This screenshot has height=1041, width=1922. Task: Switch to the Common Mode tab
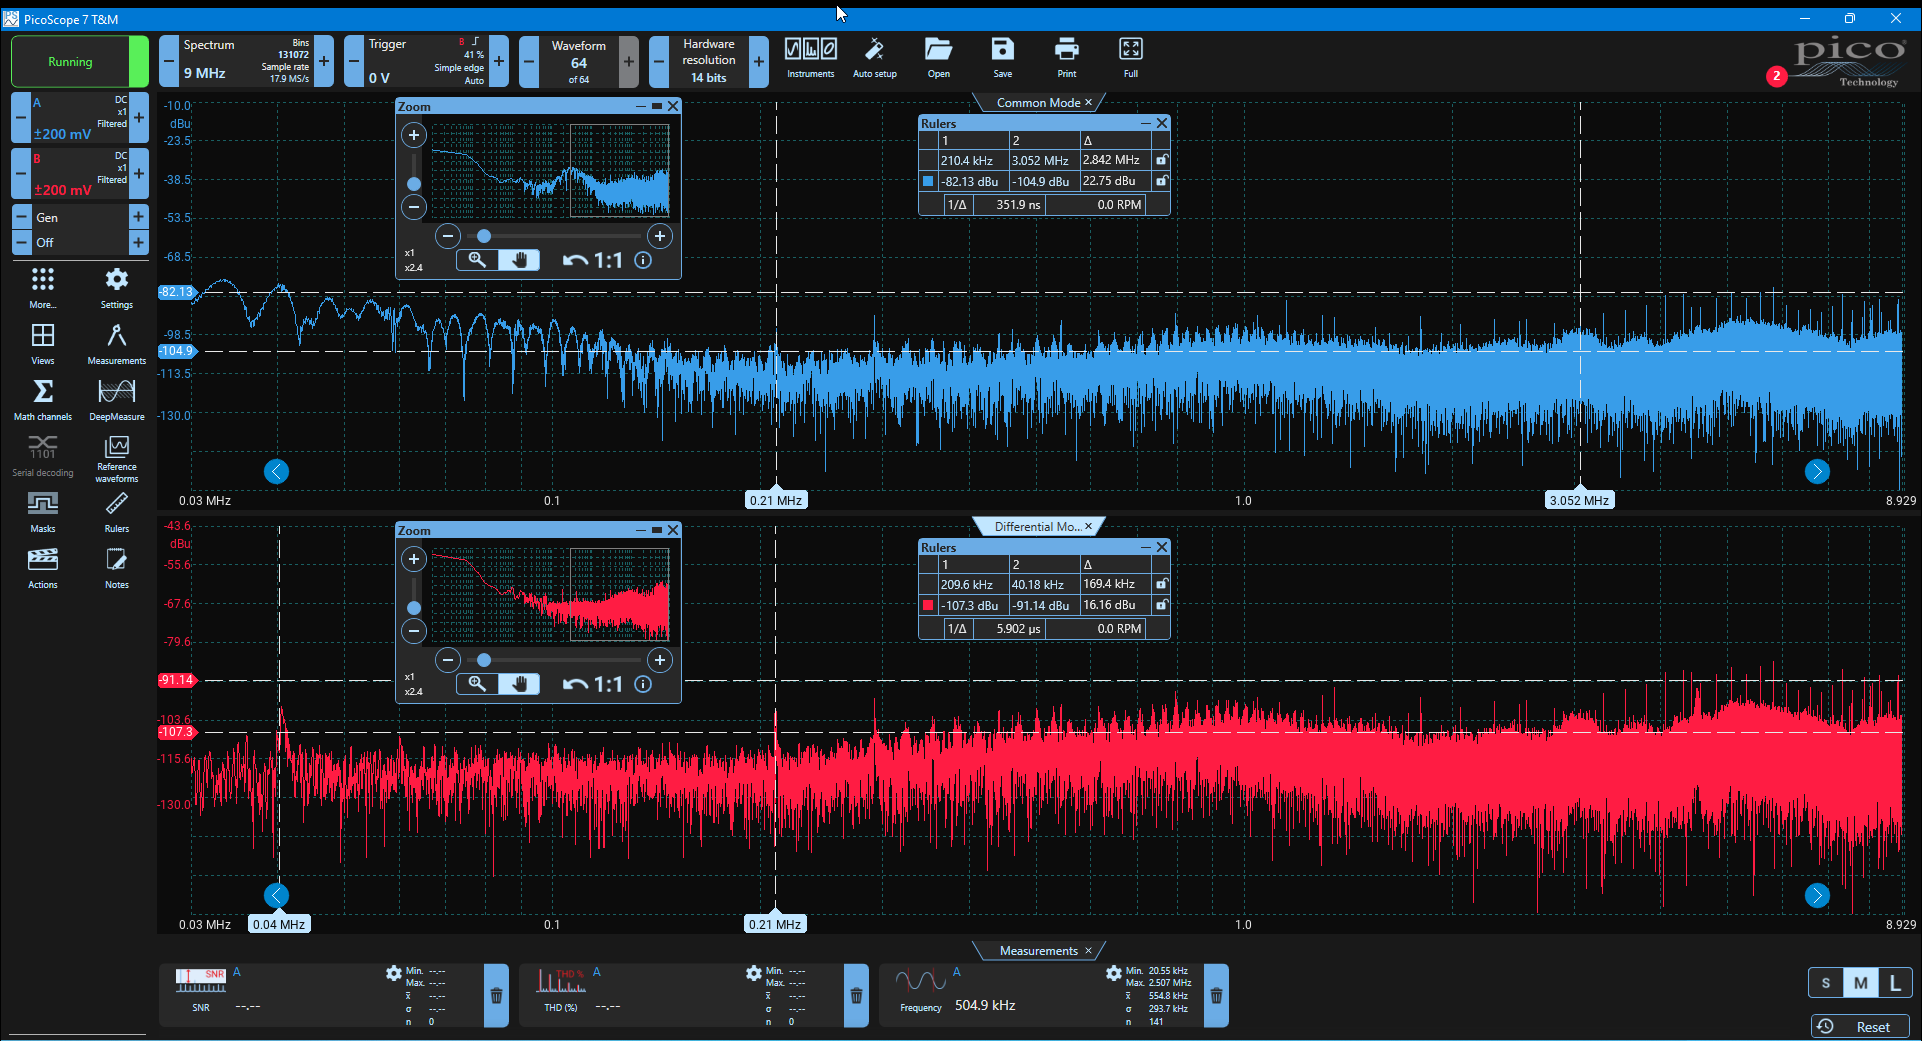click(x=1038, y=102)
